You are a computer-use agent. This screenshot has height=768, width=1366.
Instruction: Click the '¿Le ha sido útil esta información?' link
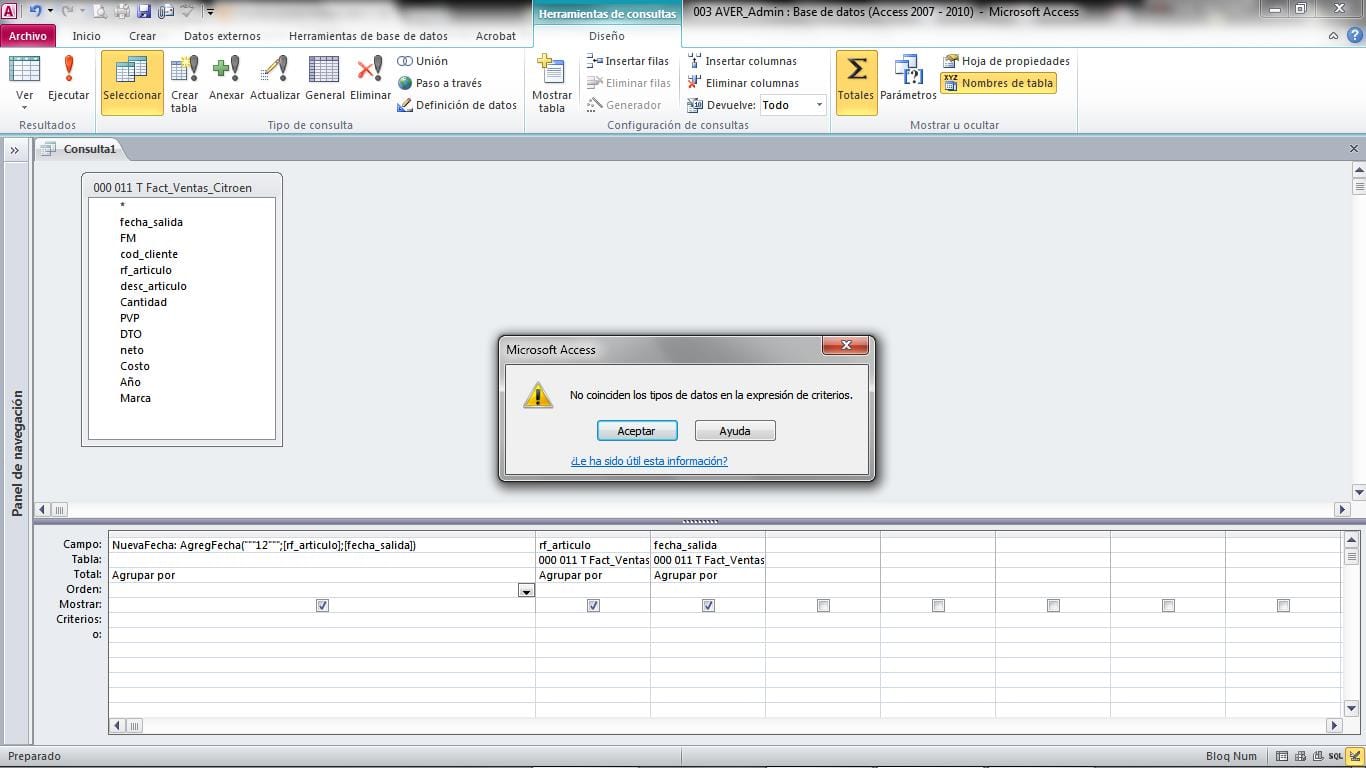pos(648,461)
